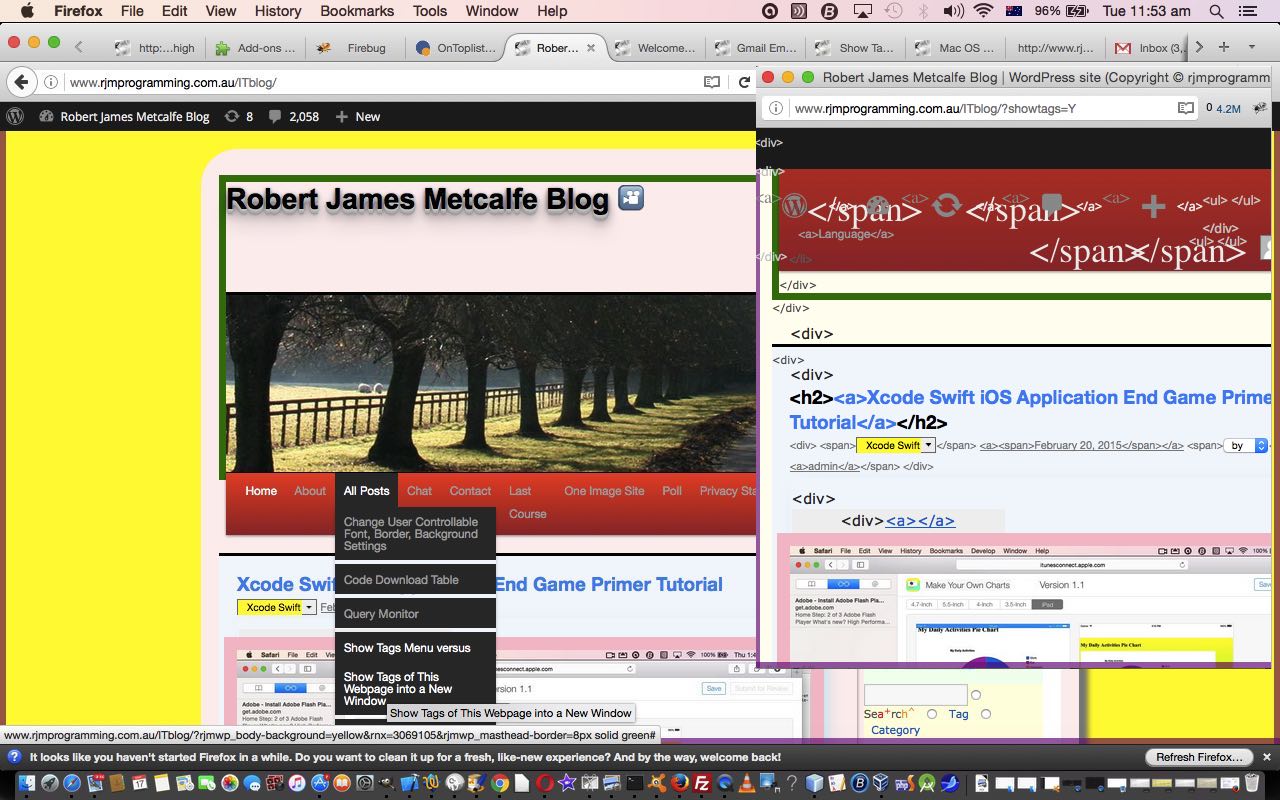The height and width of the screenshot is (800, 1280).
Task: Click the plus New item in admin bar
Action: tap(357, 116)
